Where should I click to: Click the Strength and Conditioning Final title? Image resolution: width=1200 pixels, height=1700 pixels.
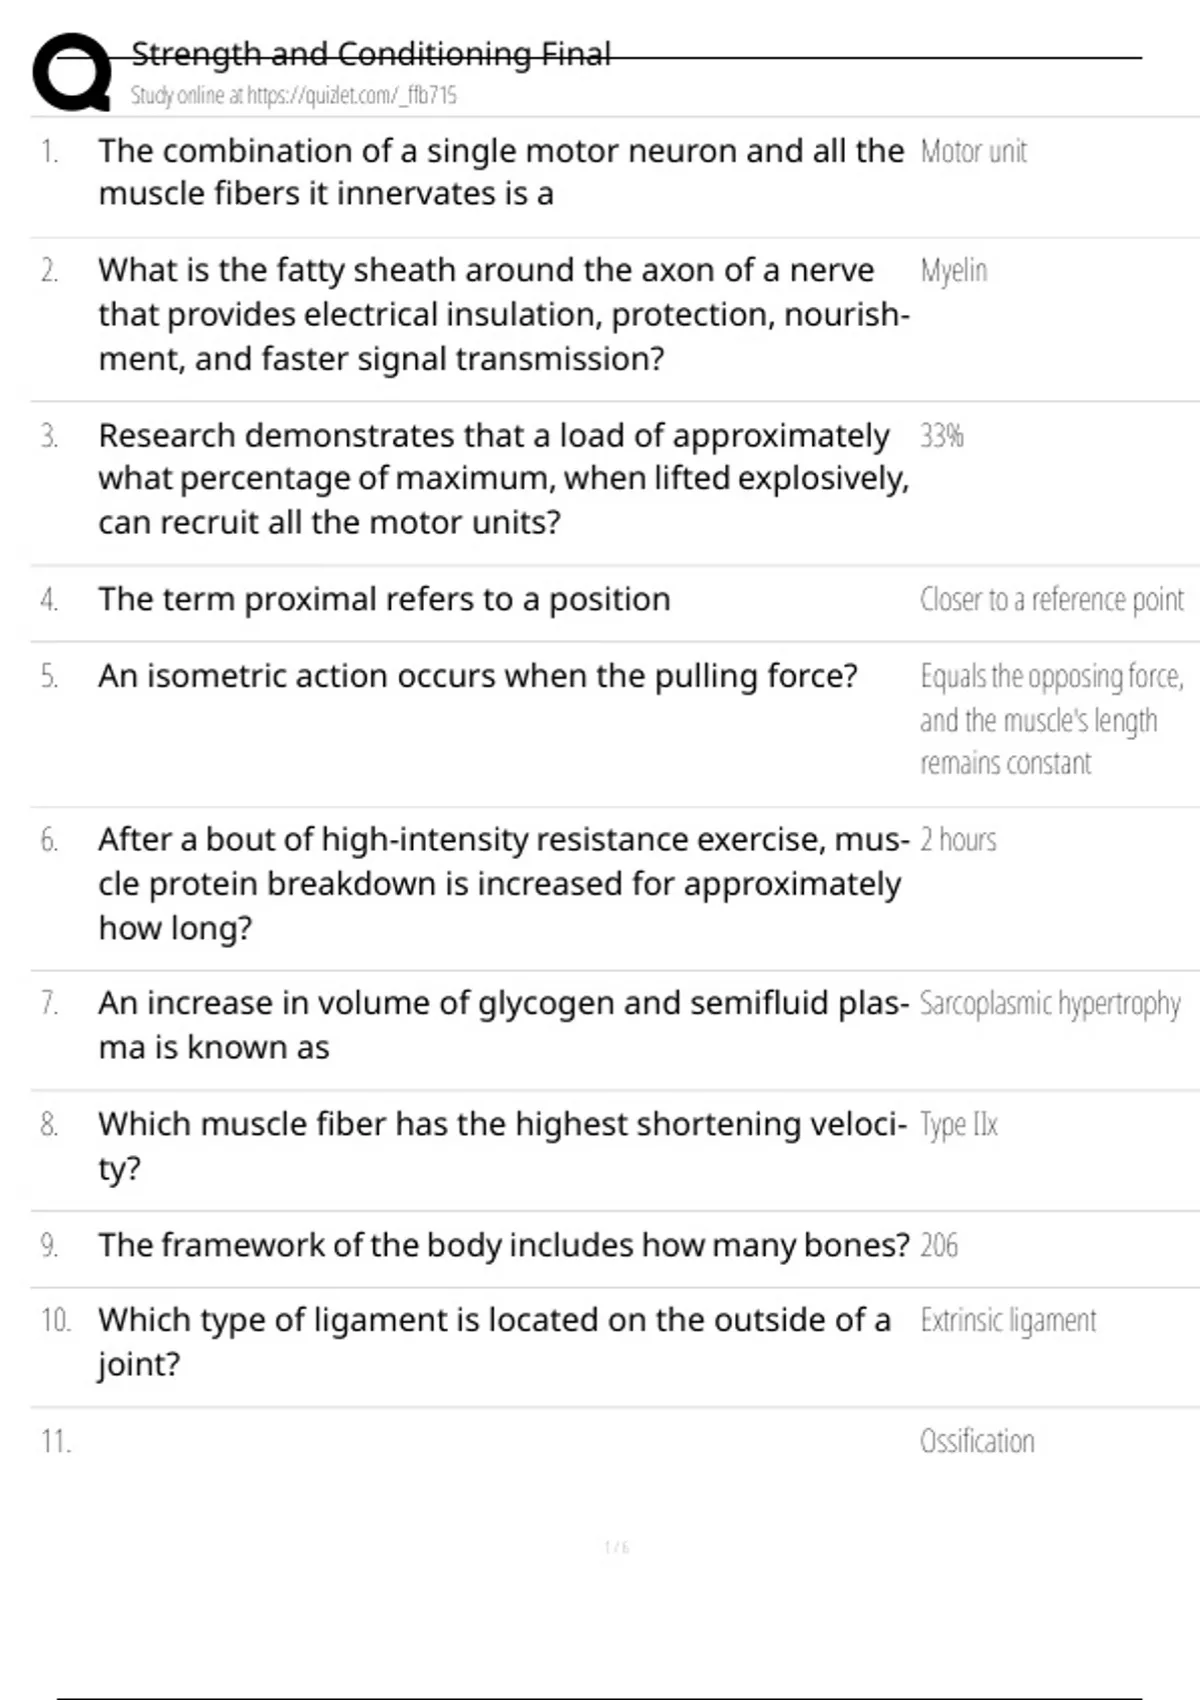point(370,54)
